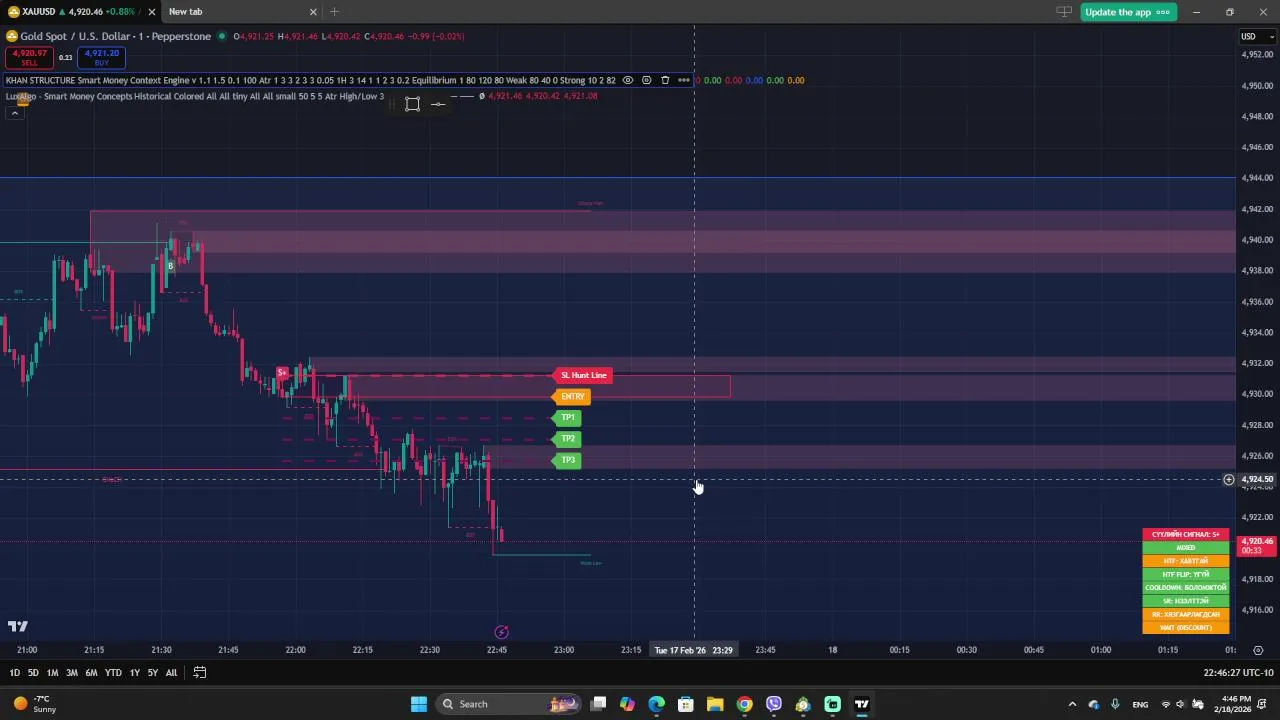Open Task View from taskbar
1280x720 pixels.
(x=598, y=704)
